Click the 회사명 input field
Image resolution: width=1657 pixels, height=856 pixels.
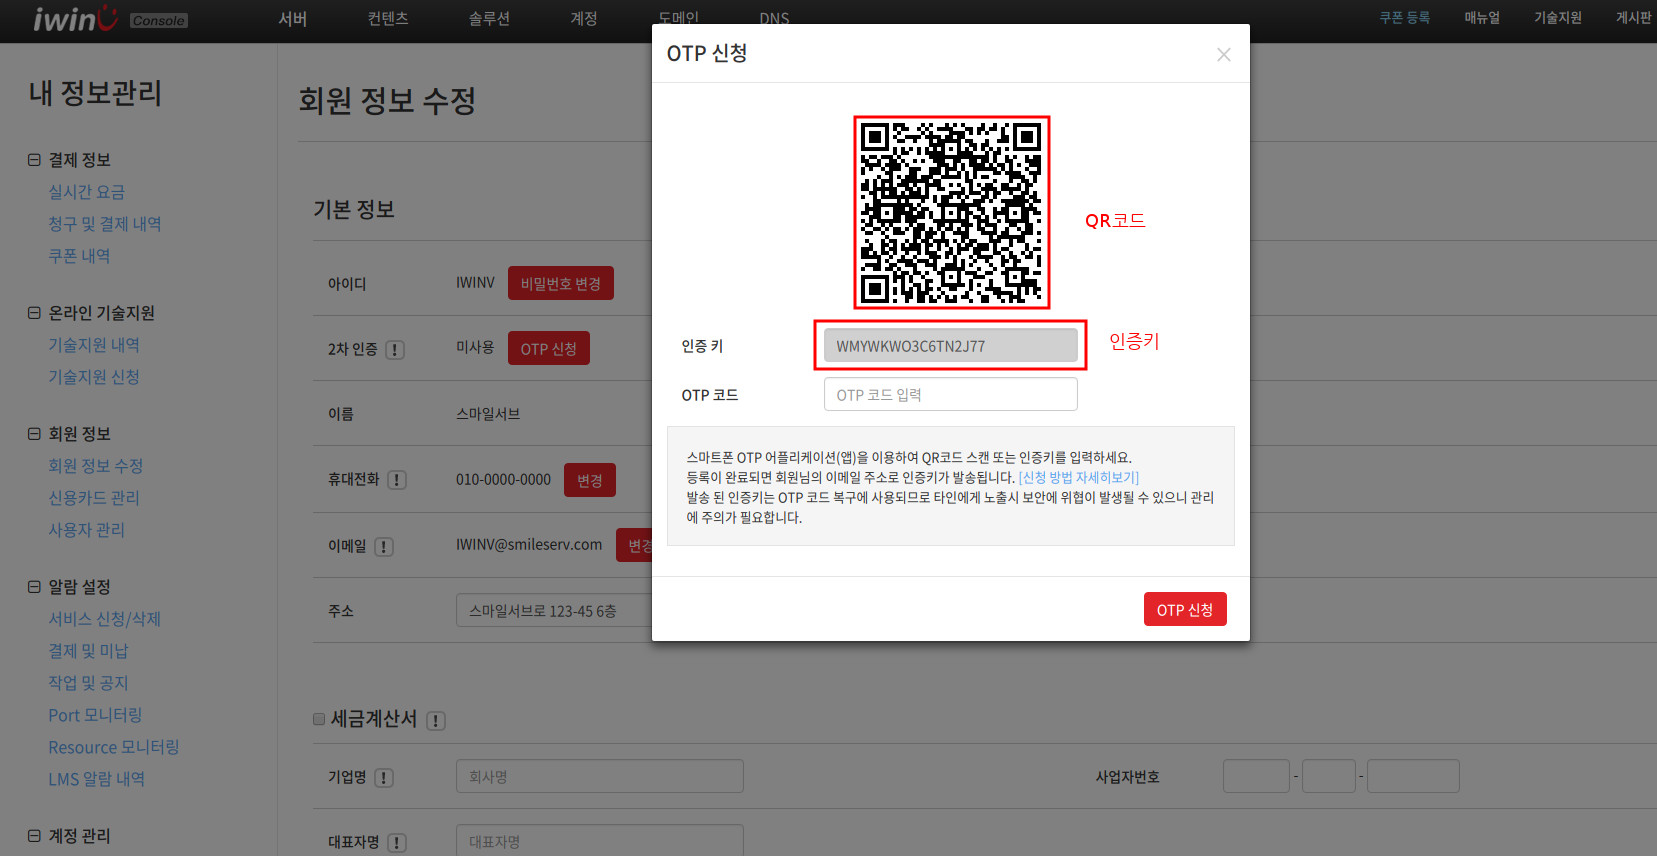600,776
